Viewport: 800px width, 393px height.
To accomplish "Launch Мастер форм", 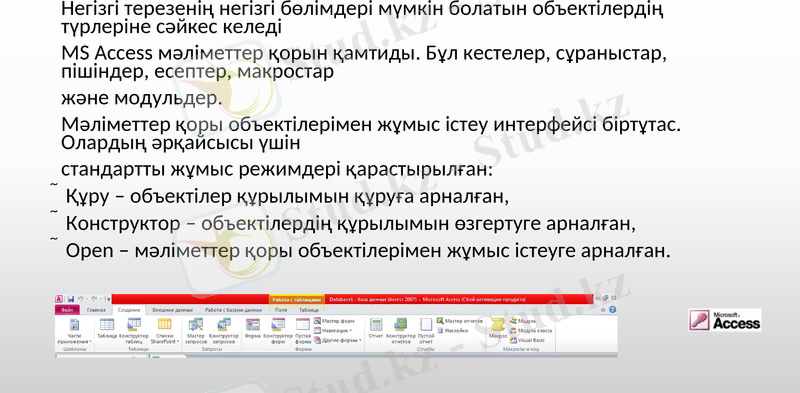I will coord(334,321).
